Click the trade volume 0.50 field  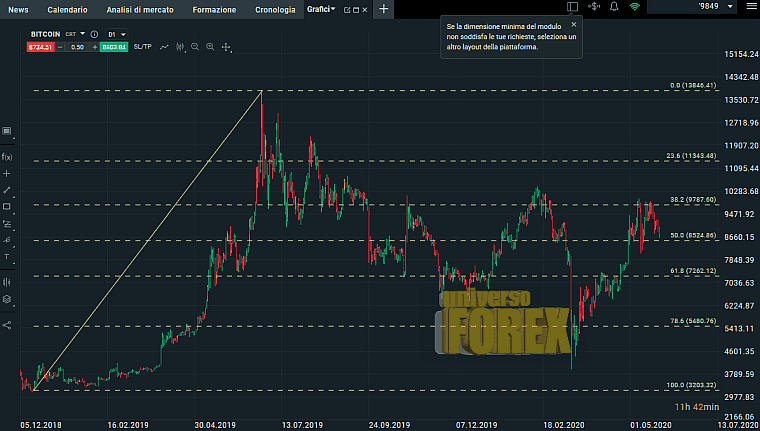[x=77, y=47]
